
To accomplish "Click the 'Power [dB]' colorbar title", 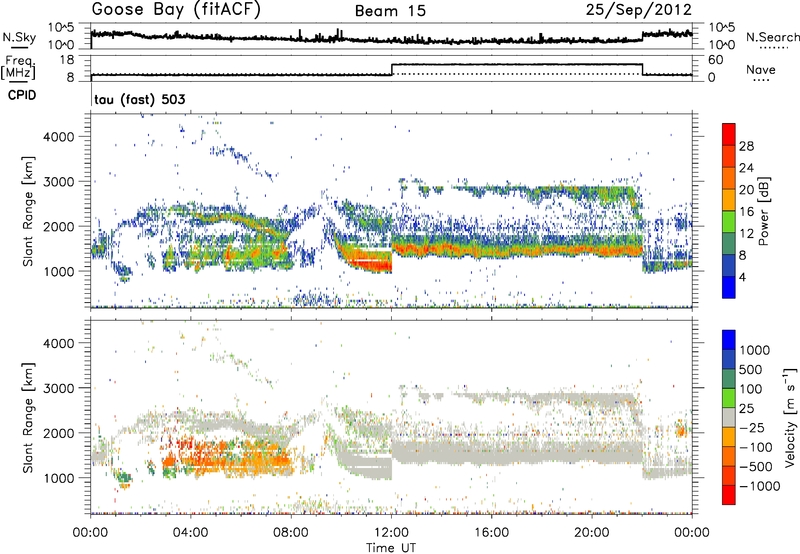I will 763,211.
